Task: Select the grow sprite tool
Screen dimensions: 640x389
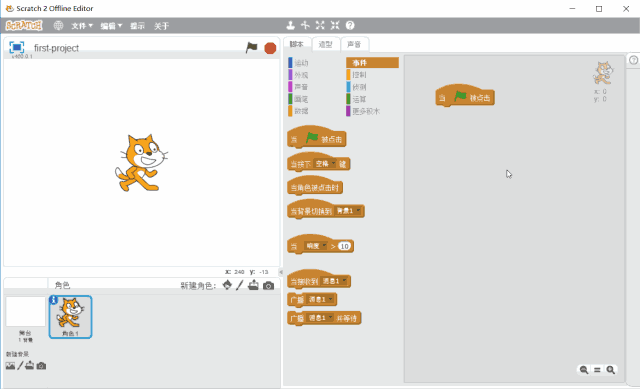Action: pyautogui.click(x=320, y=26)
